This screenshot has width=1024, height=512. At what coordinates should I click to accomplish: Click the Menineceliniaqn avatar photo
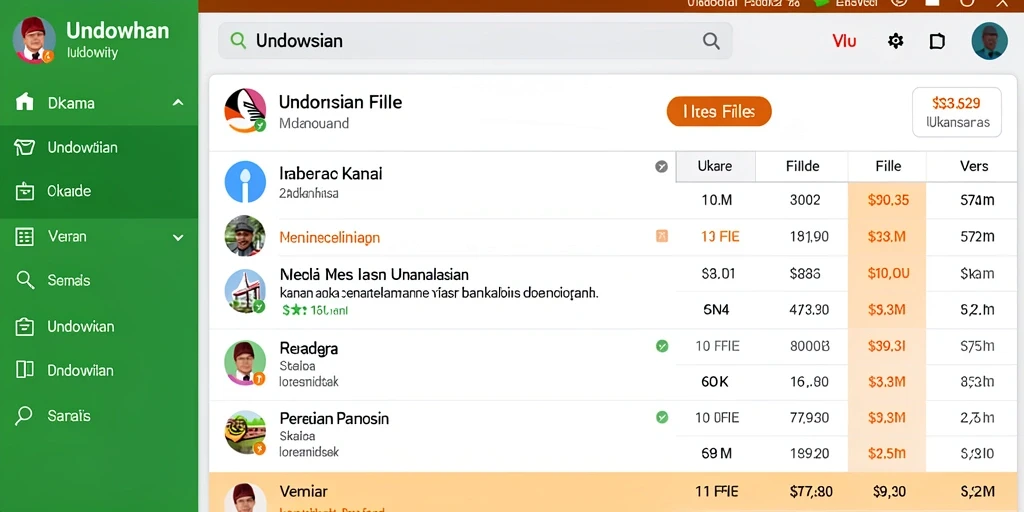pos(245,236)
